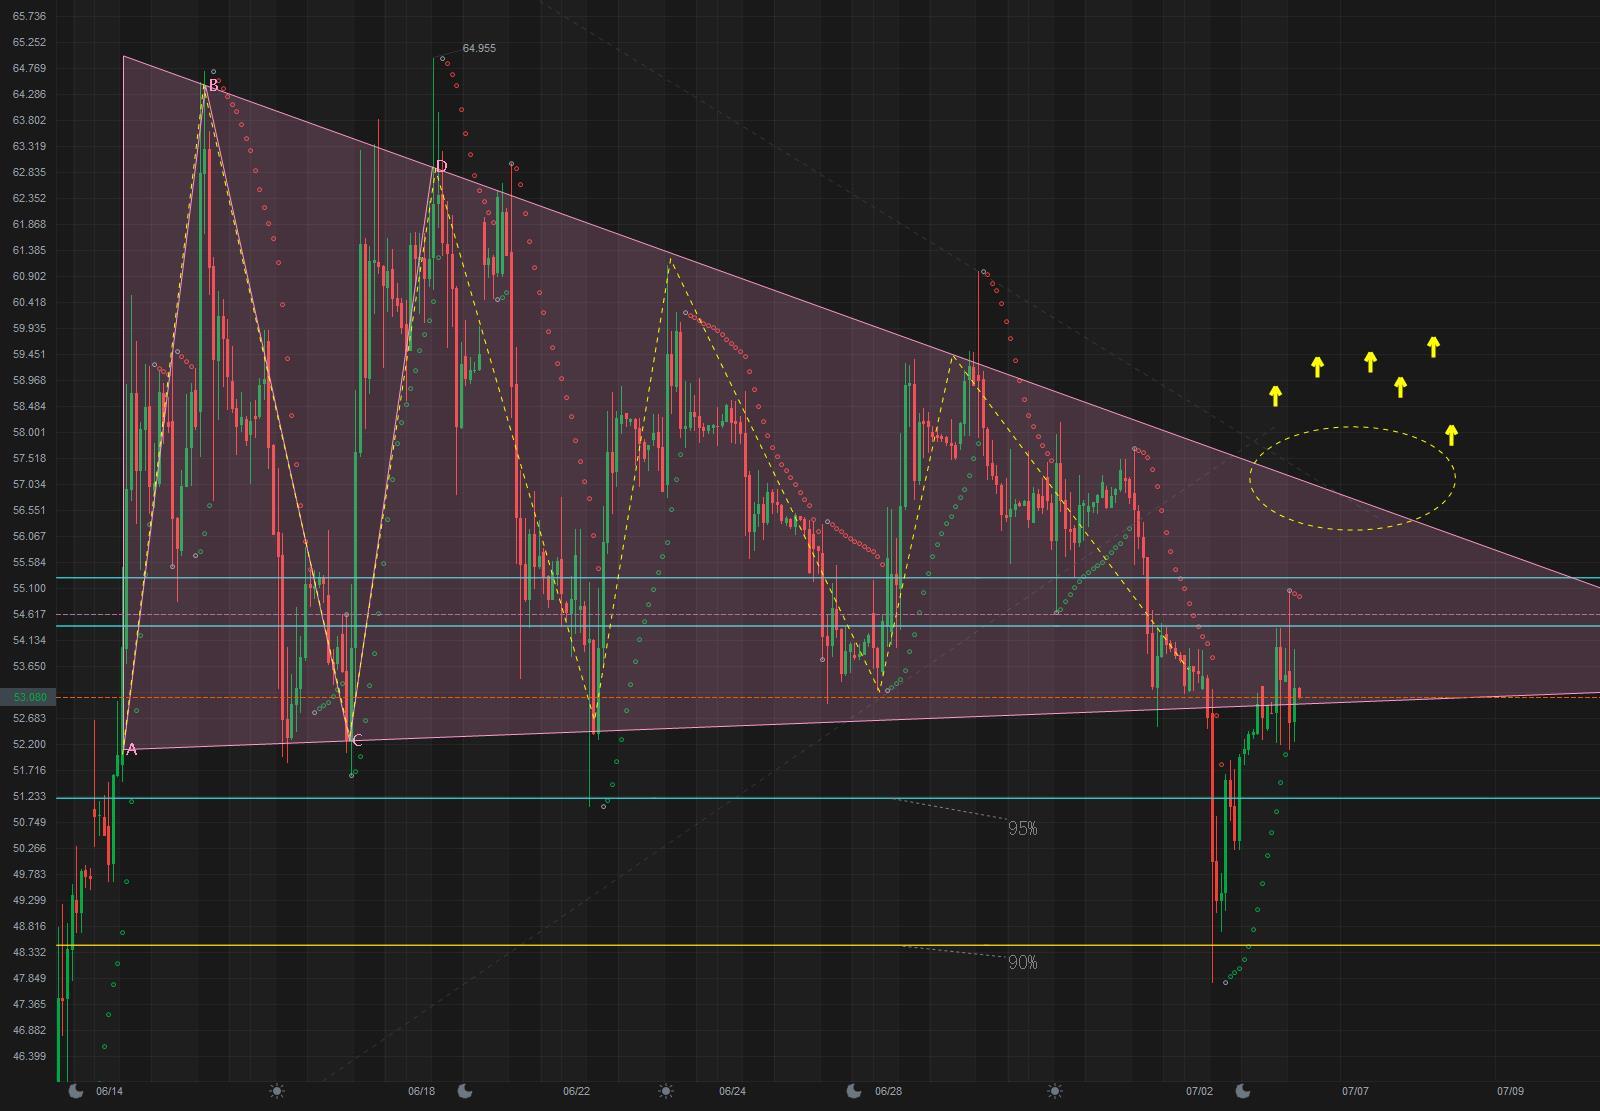
Task: Click the 07/02 date on the time axis
Action: coord(1199,1091)
